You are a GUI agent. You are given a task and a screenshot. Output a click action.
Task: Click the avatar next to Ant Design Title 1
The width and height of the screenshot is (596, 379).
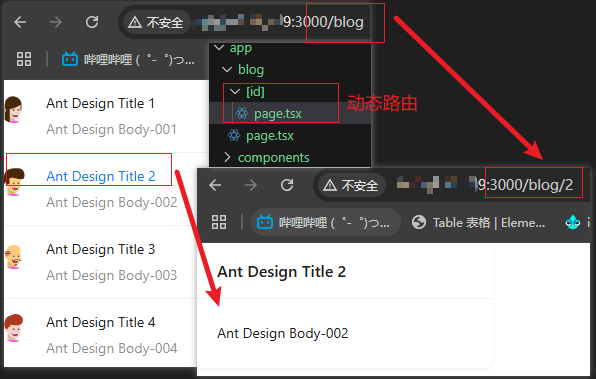click(14, 109)
